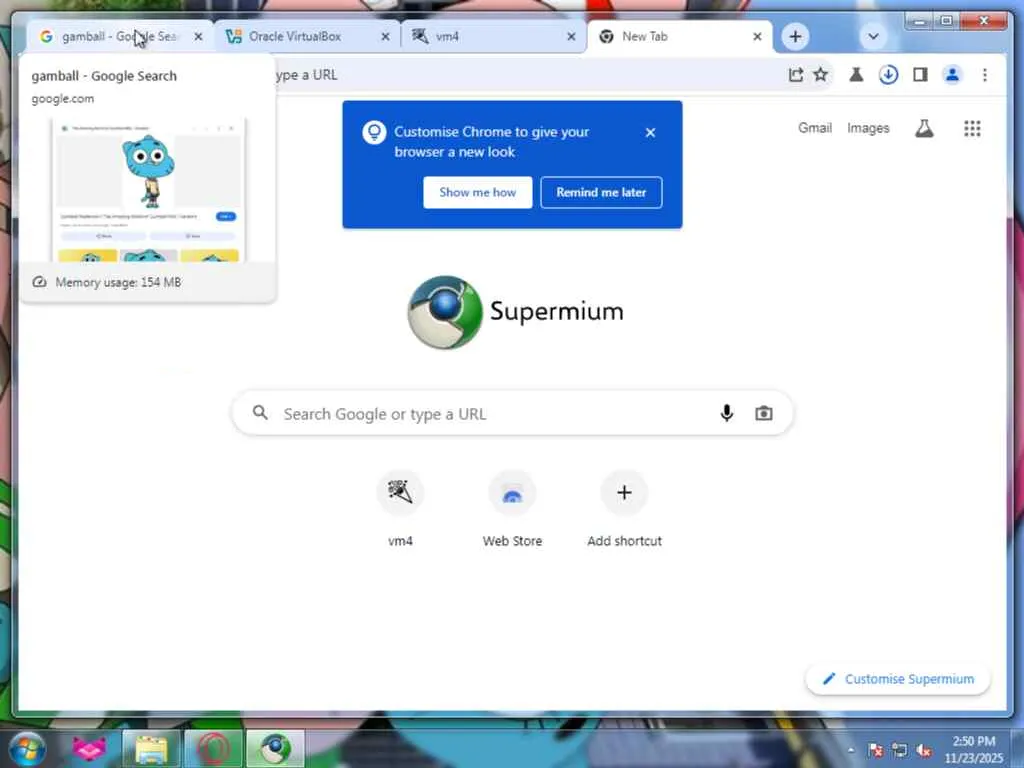This screenshot has height=768, width=1024.
Task: Open the tab search dropdown arrow
Action: click(x=873, y=37)
